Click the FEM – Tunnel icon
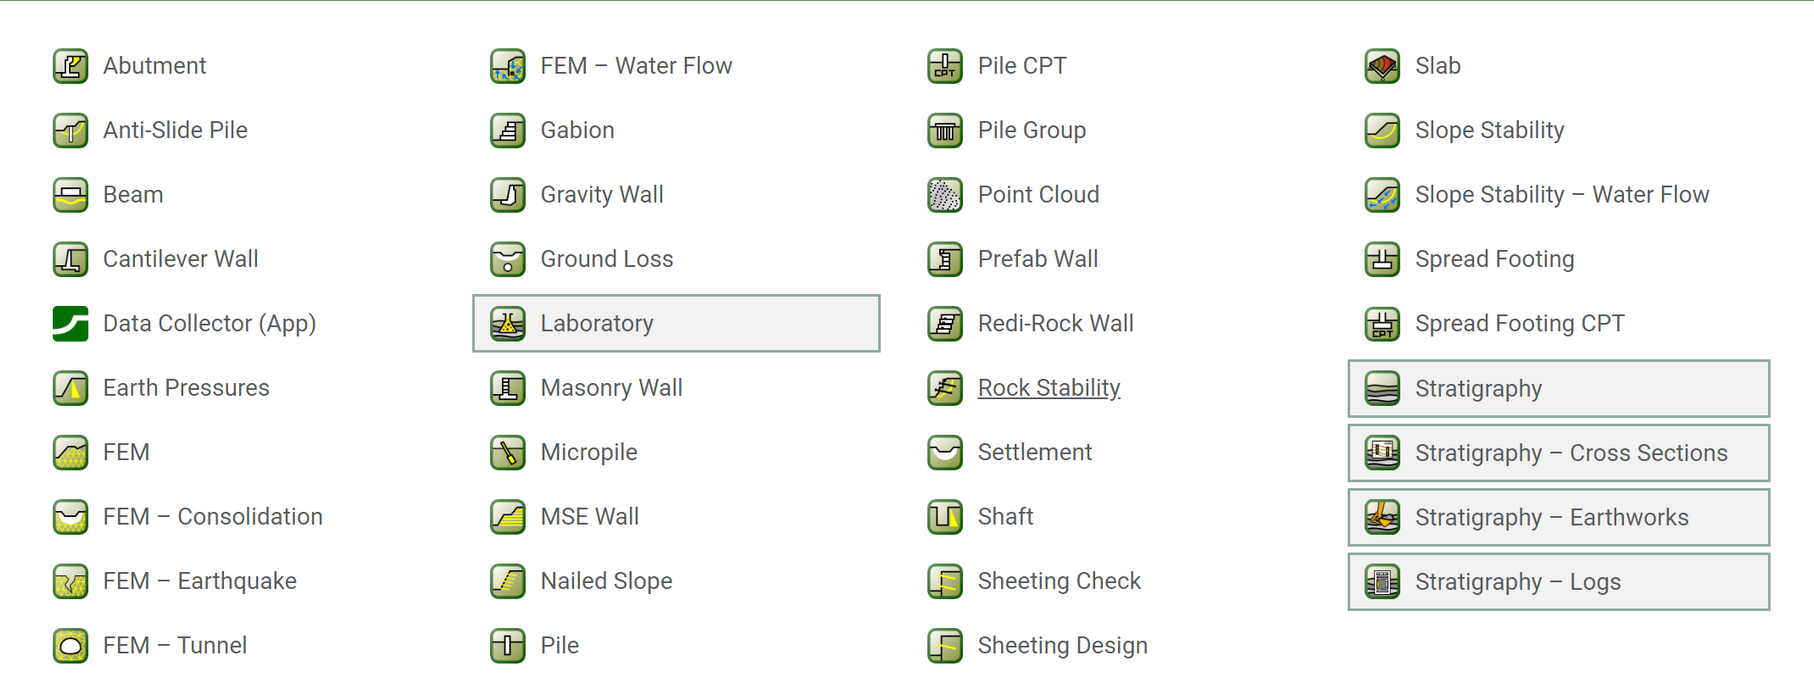This screenshot has width=1814, height=700. pos(70,646)
